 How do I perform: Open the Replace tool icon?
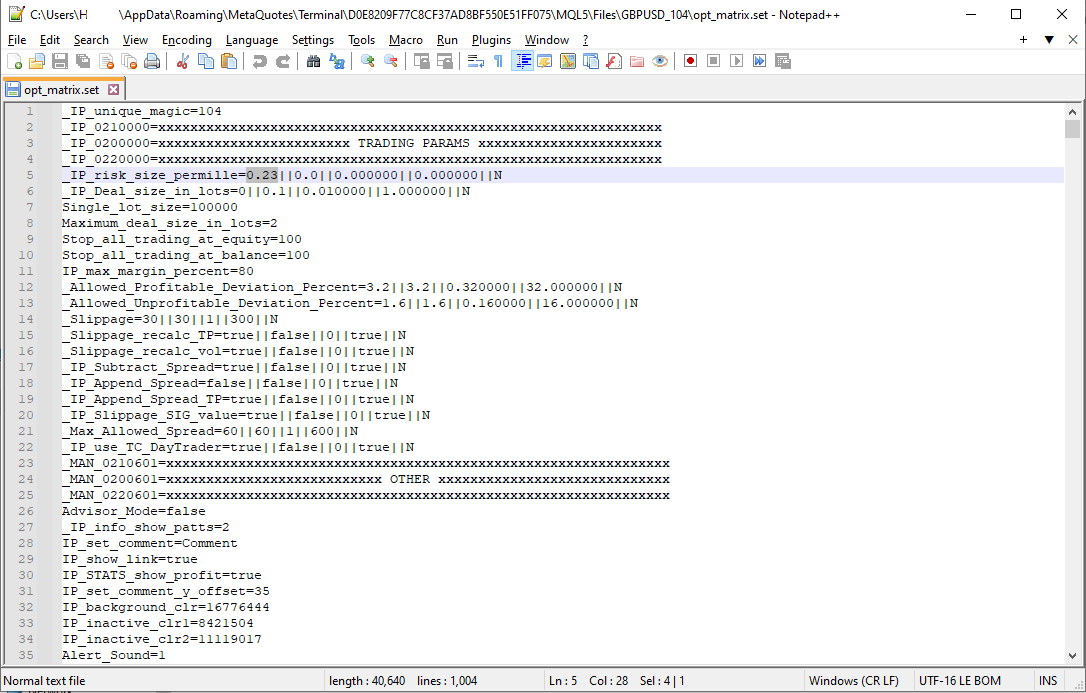(x=337, y=62)
